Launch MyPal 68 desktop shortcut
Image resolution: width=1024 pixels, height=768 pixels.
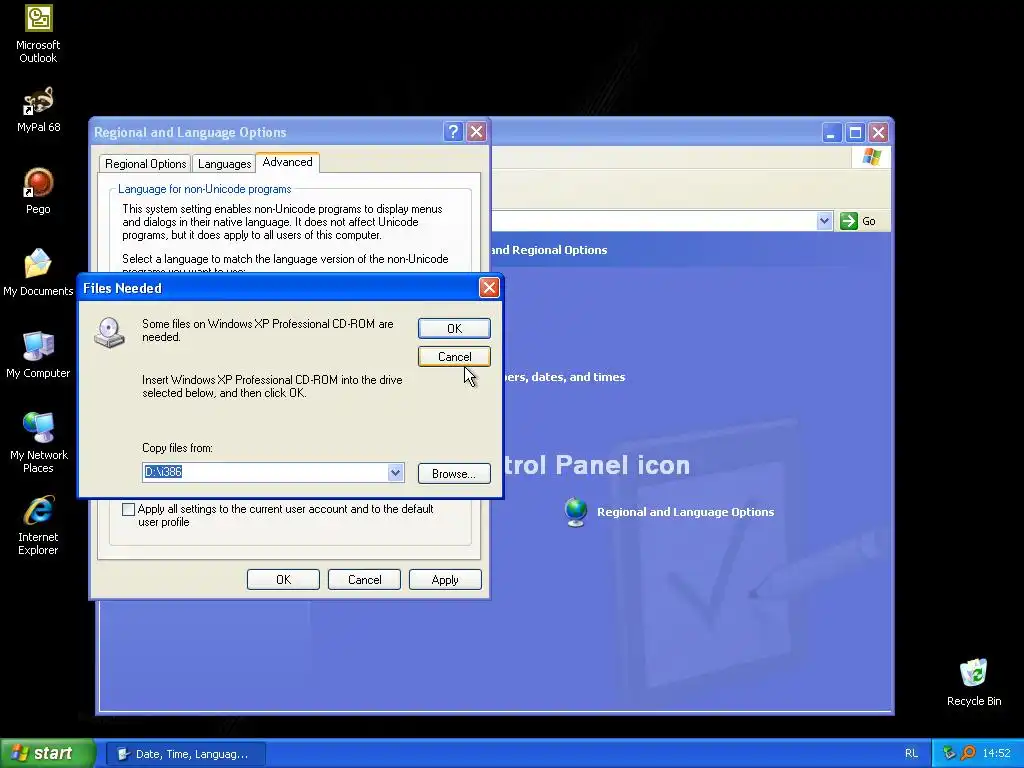39,109
